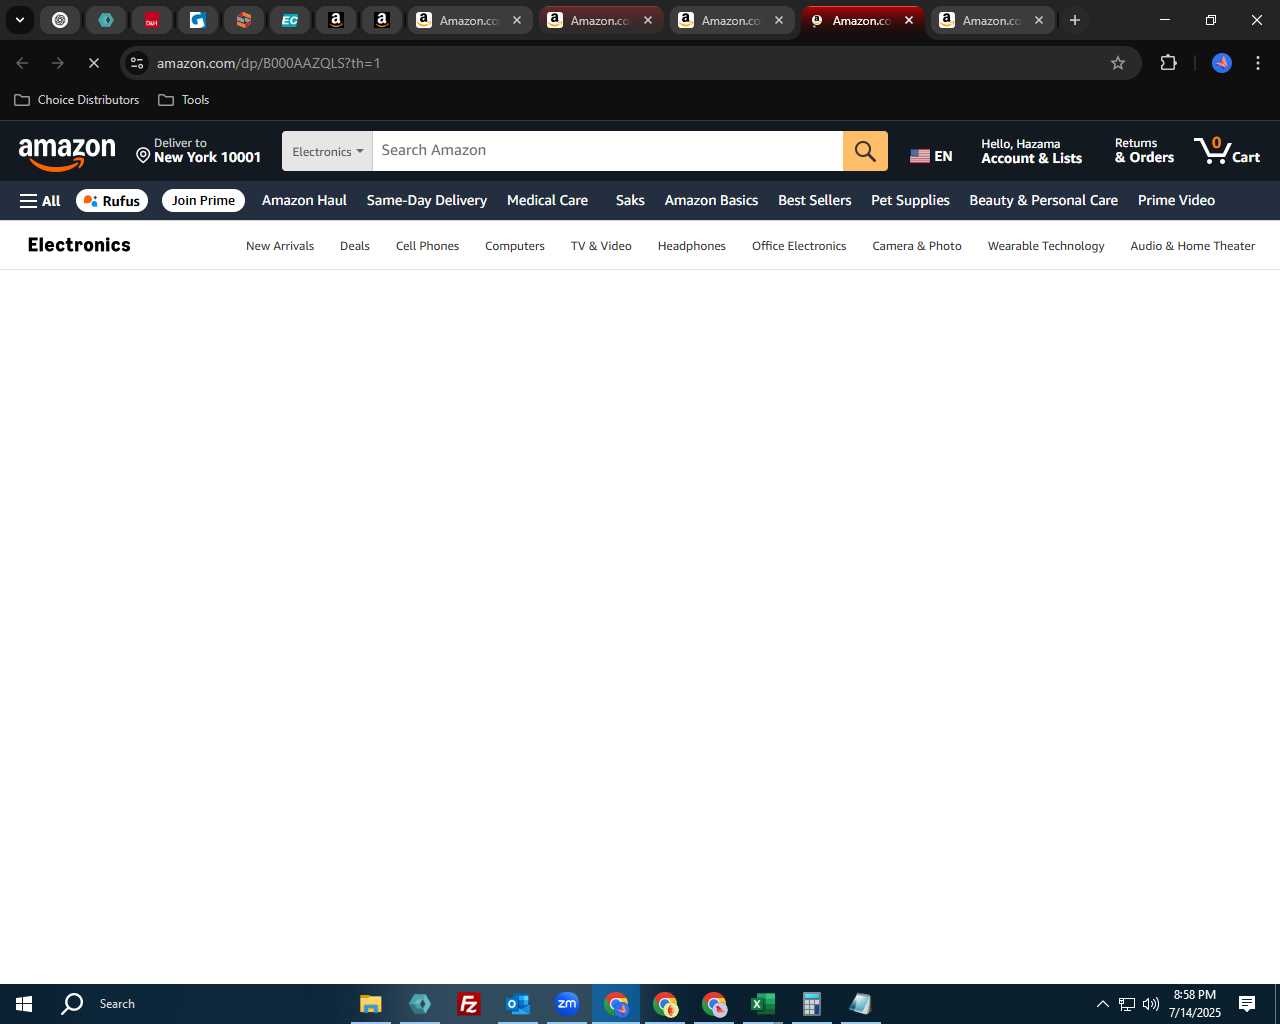Open the Windows Start menu
1280x1024 pixels.
click(24, 1004)
